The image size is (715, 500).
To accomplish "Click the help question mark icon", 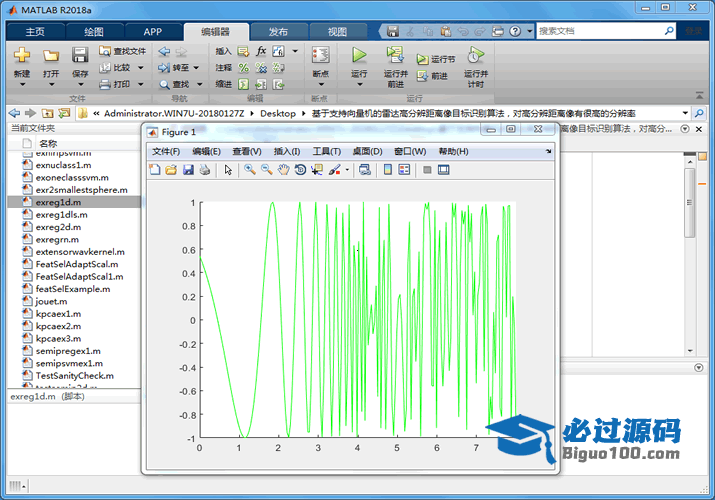I will (x=515, y=31).
